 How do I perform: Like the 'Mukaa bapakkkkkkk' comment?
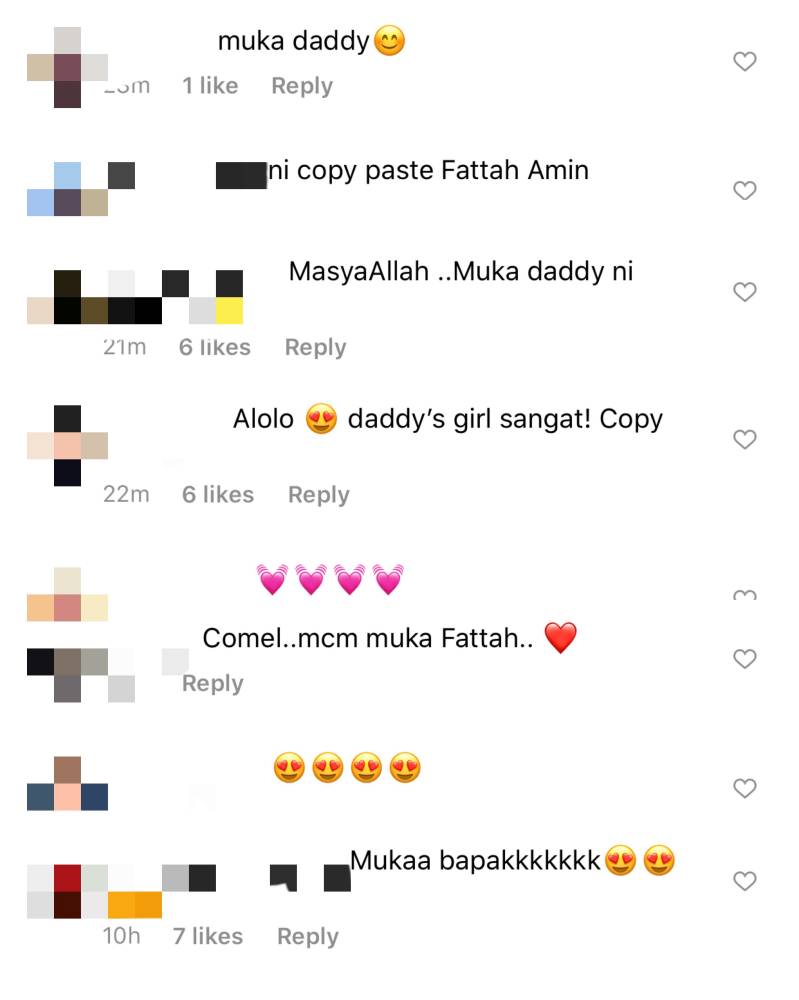(x=744, y=881)
